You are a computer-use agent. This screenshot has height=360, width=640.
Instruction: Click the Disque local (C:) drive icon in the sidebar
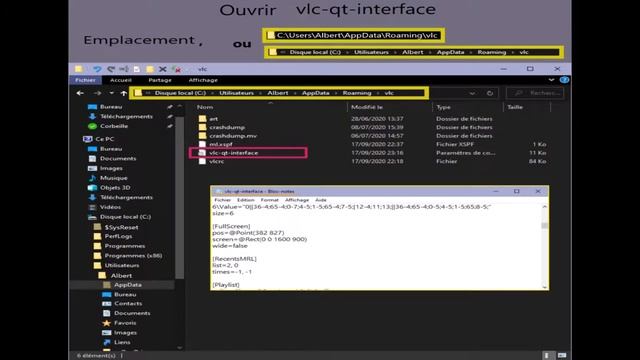(92, 217)
